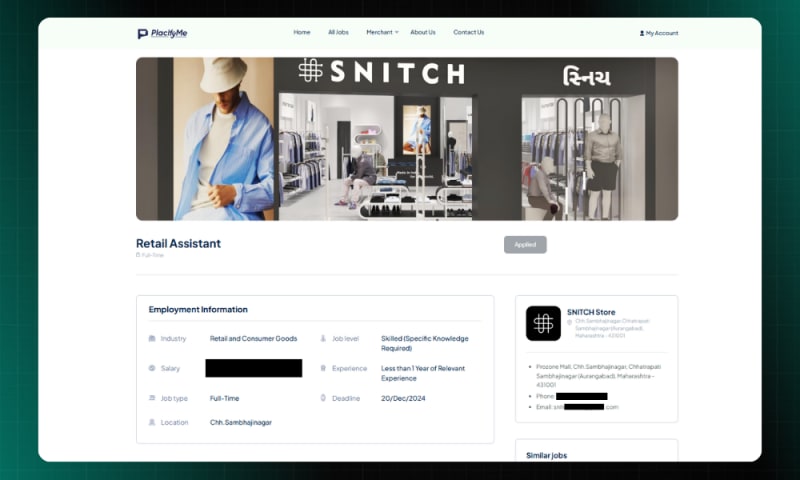Click the Less than 1 Year experience value
Viewport: 800px width, 480px height.
point(423,373)
